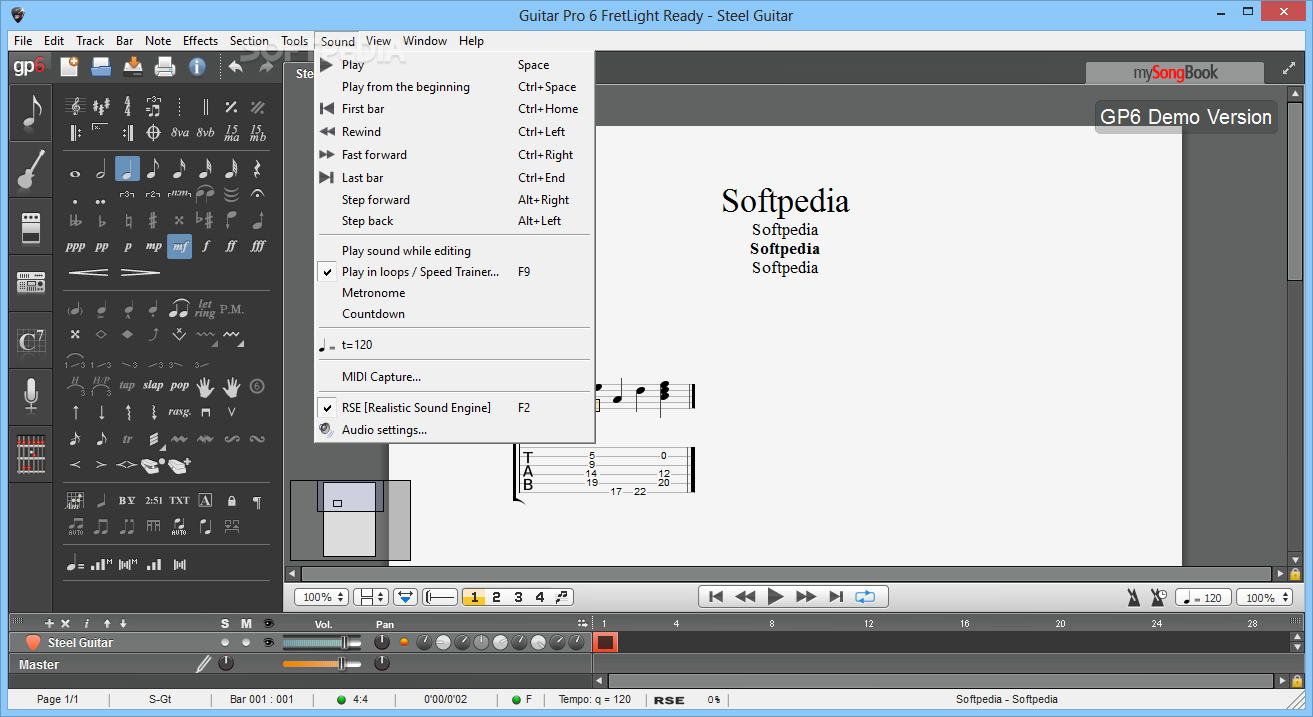Open the right 100% speed dropdown

1263,597
